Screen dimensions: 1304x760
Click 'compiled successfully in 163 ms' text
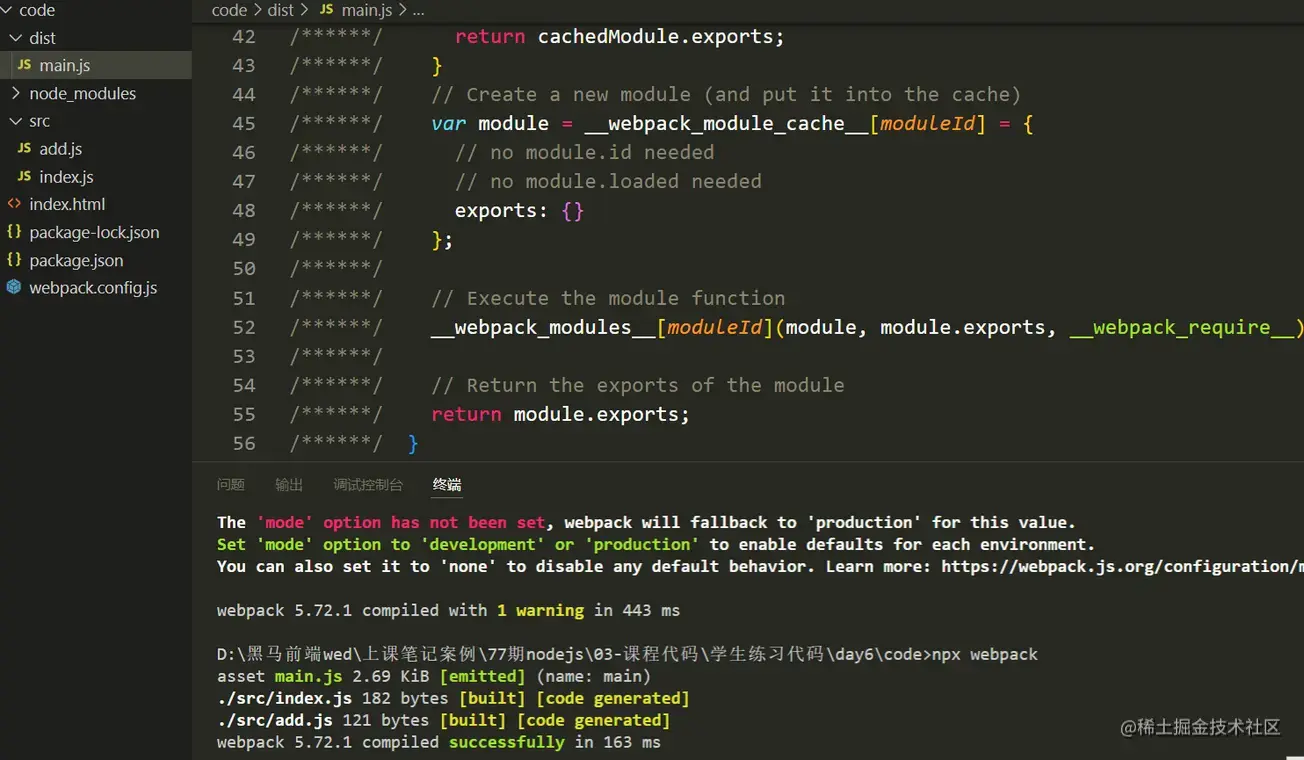tap(511, 742)
